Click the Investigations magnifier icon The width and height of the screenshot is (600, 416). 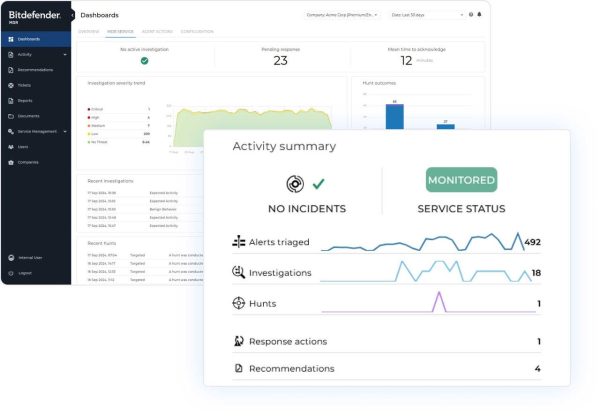[239, 272]
